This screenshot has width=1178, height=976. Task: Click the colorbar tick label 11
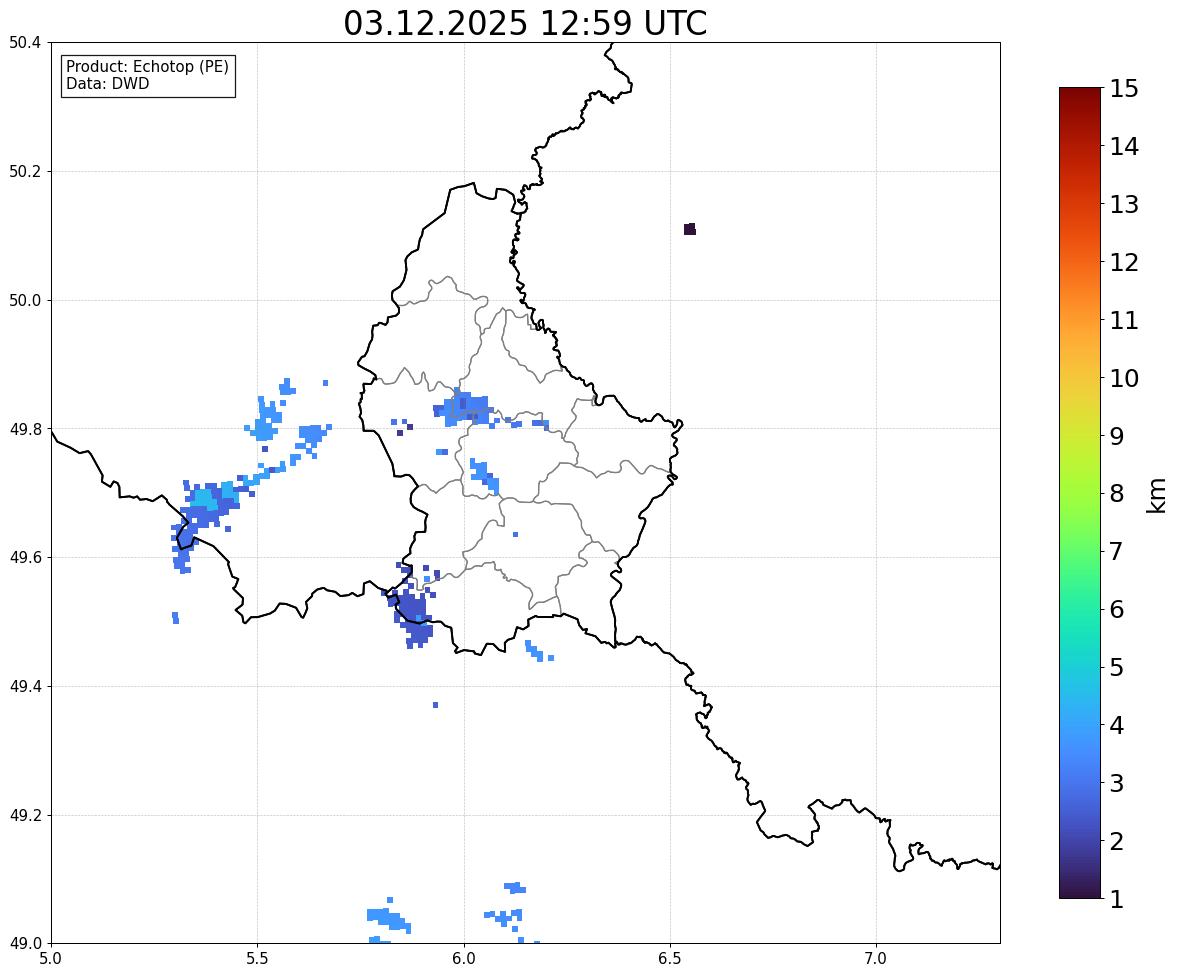(1123, 320)
